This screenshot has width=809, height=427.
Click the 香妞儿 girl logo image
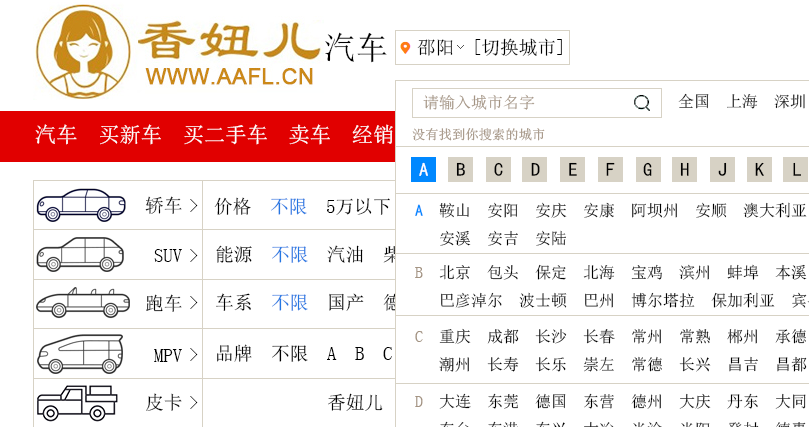[x=83, y=52]
